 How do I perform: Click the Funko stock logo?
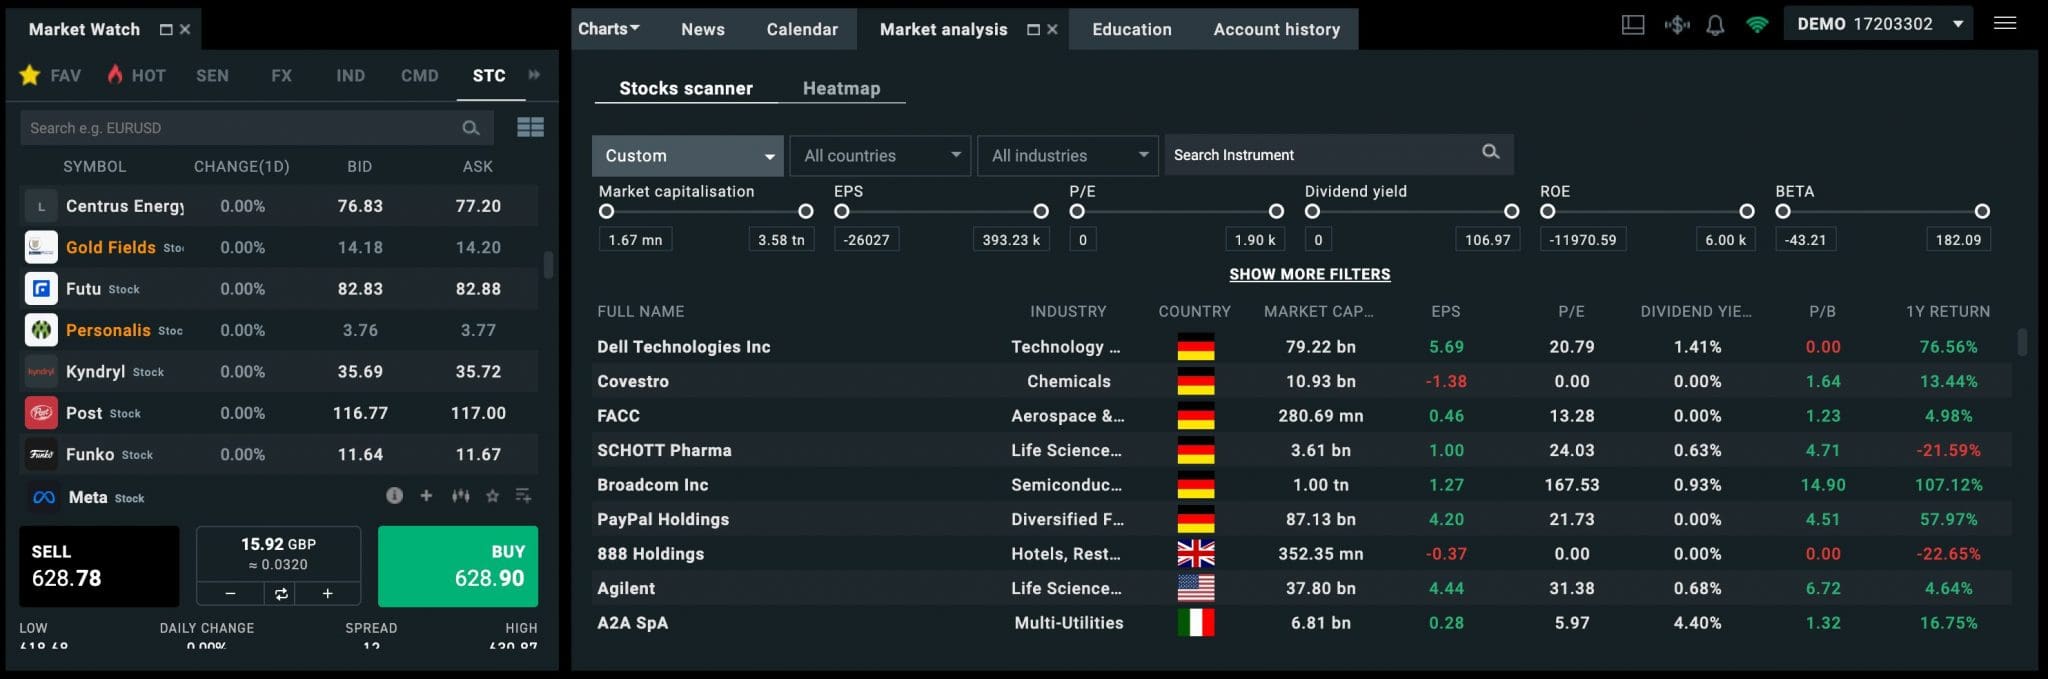tap(41, 454)
